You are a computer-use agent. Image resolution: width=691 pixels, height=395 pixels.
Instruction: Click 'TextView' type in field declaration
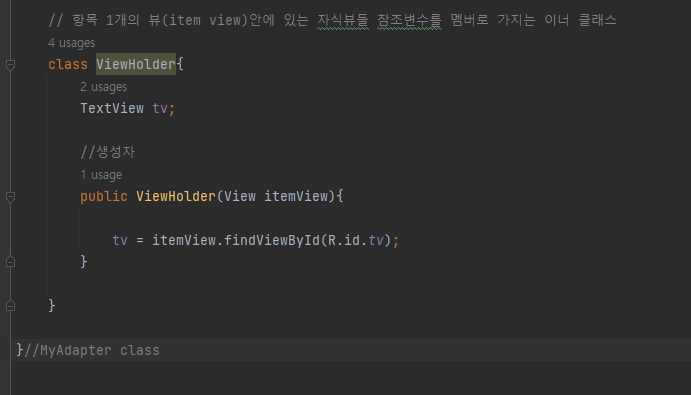pyautogui.click(x=112, y=108)
